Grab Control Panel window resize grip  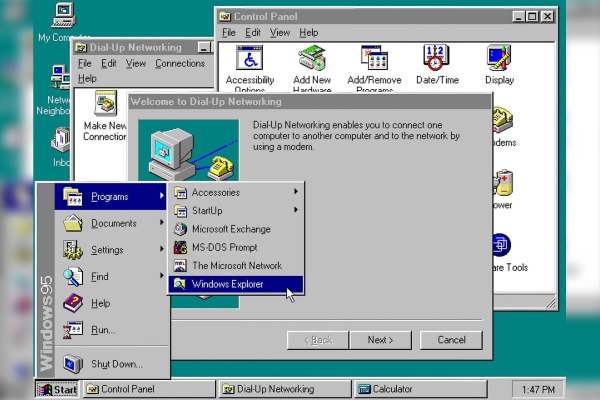[x=550, y=303]
